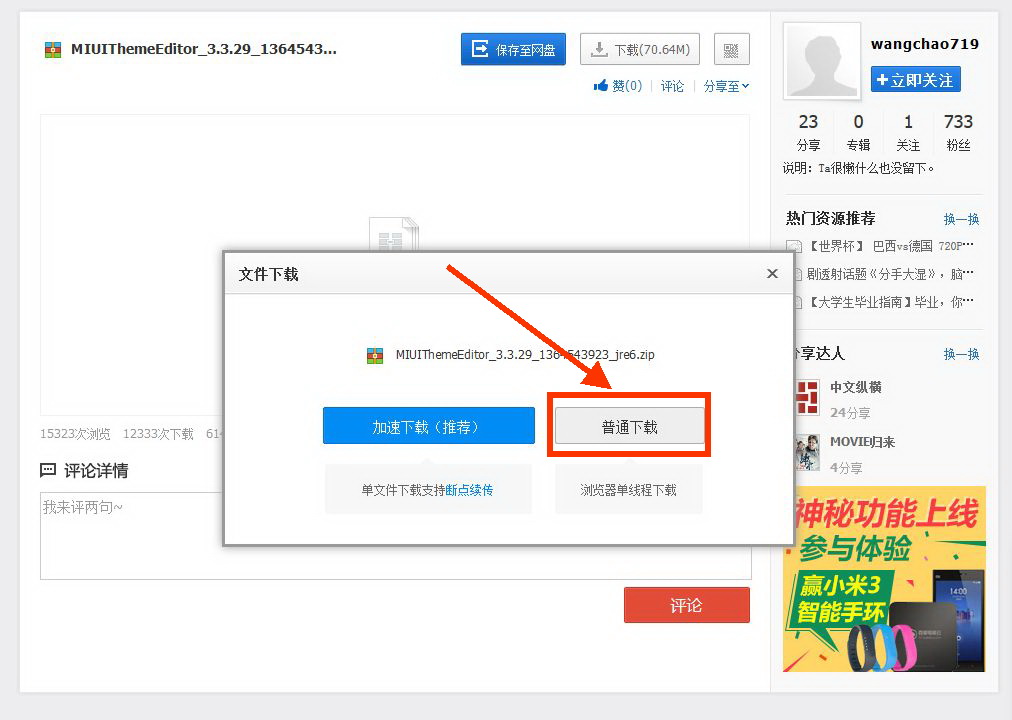This screenshot has height=720, width=1012.
Task: Open the 断点续传 link
Action: [x=469, y=490]
